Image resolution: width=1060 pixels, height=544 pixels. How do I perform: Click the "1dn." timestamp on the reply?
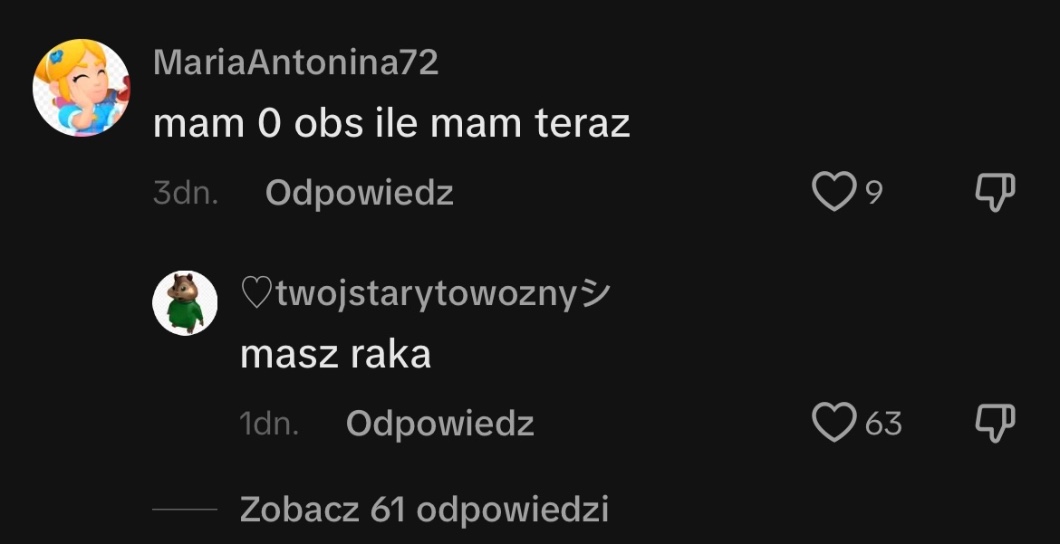[x=269, y=424]
